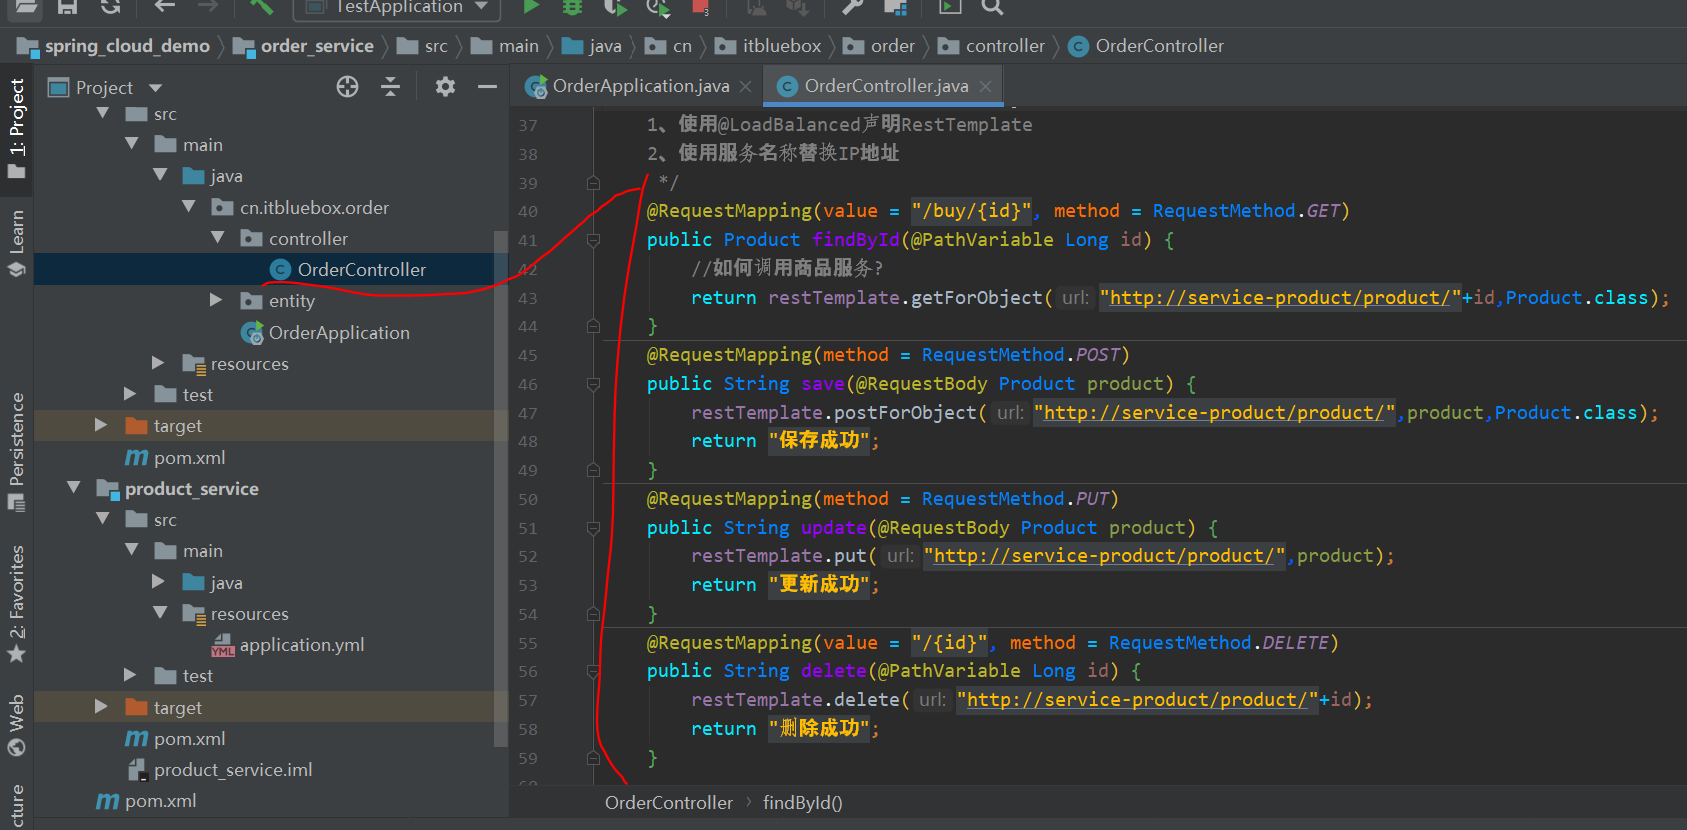Toggle the Learn tool window
1687x830 pixels.
tap(17, 242)
